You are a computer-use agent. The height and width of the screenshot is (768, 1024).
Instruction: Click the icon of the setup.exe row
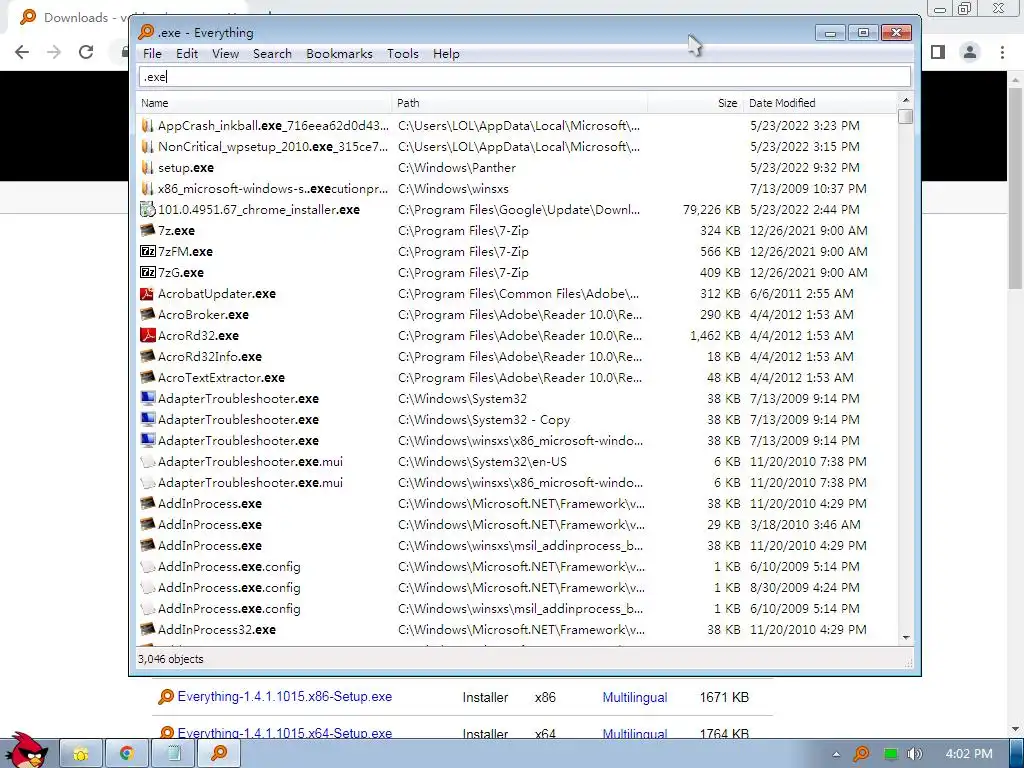click(x=148, y=167)
